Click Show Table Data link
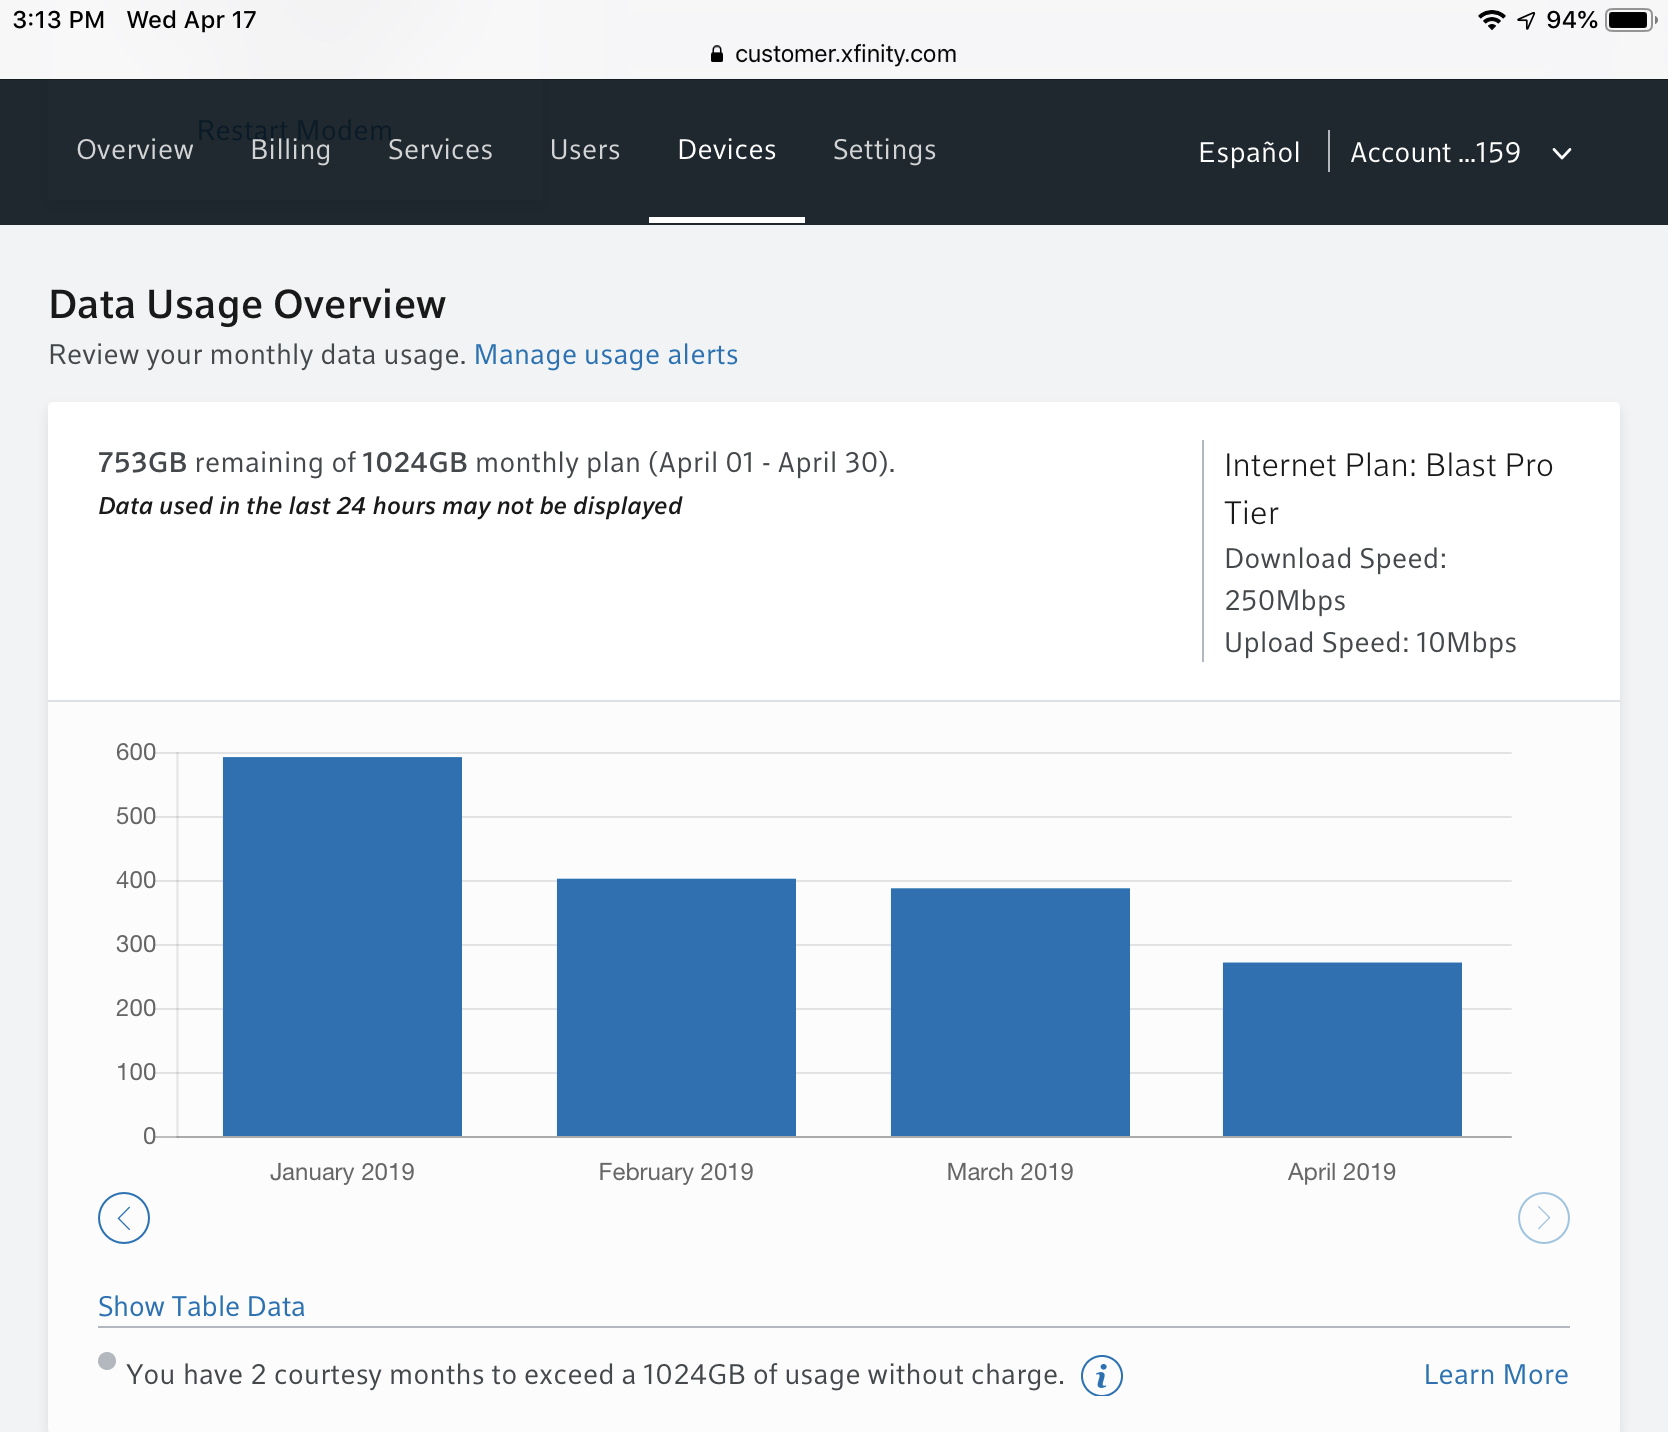This screenshot has height=1432, width=1668. click(201, 1306)
